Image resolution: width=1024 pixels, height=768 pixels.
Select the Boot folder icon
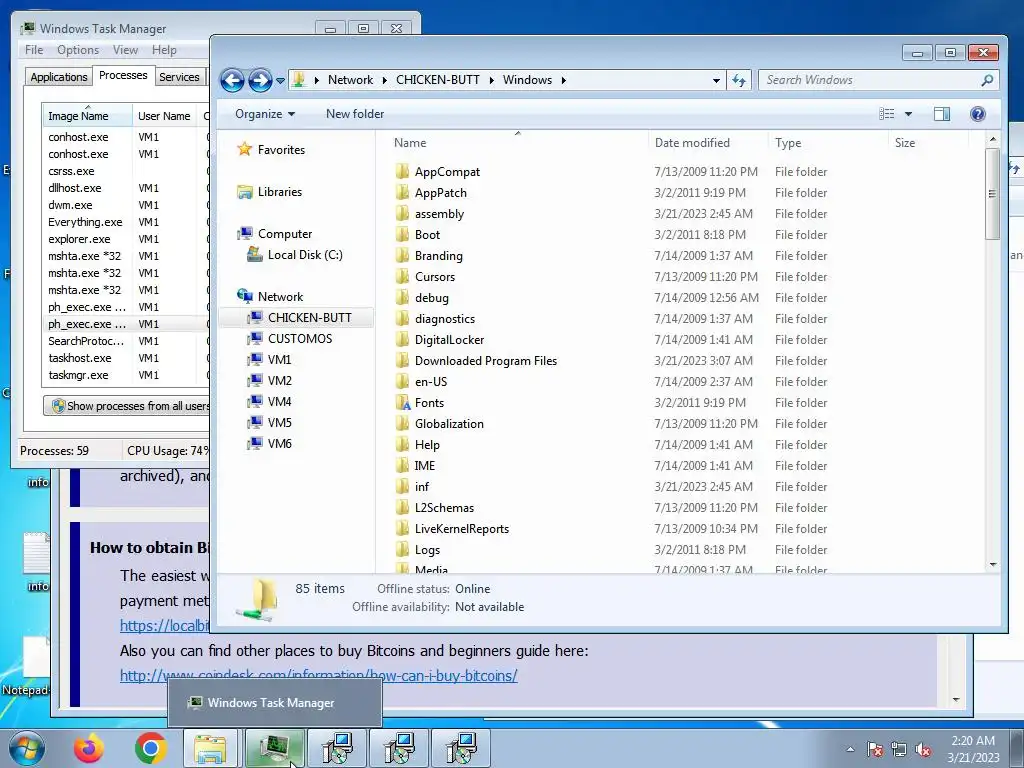402,234
